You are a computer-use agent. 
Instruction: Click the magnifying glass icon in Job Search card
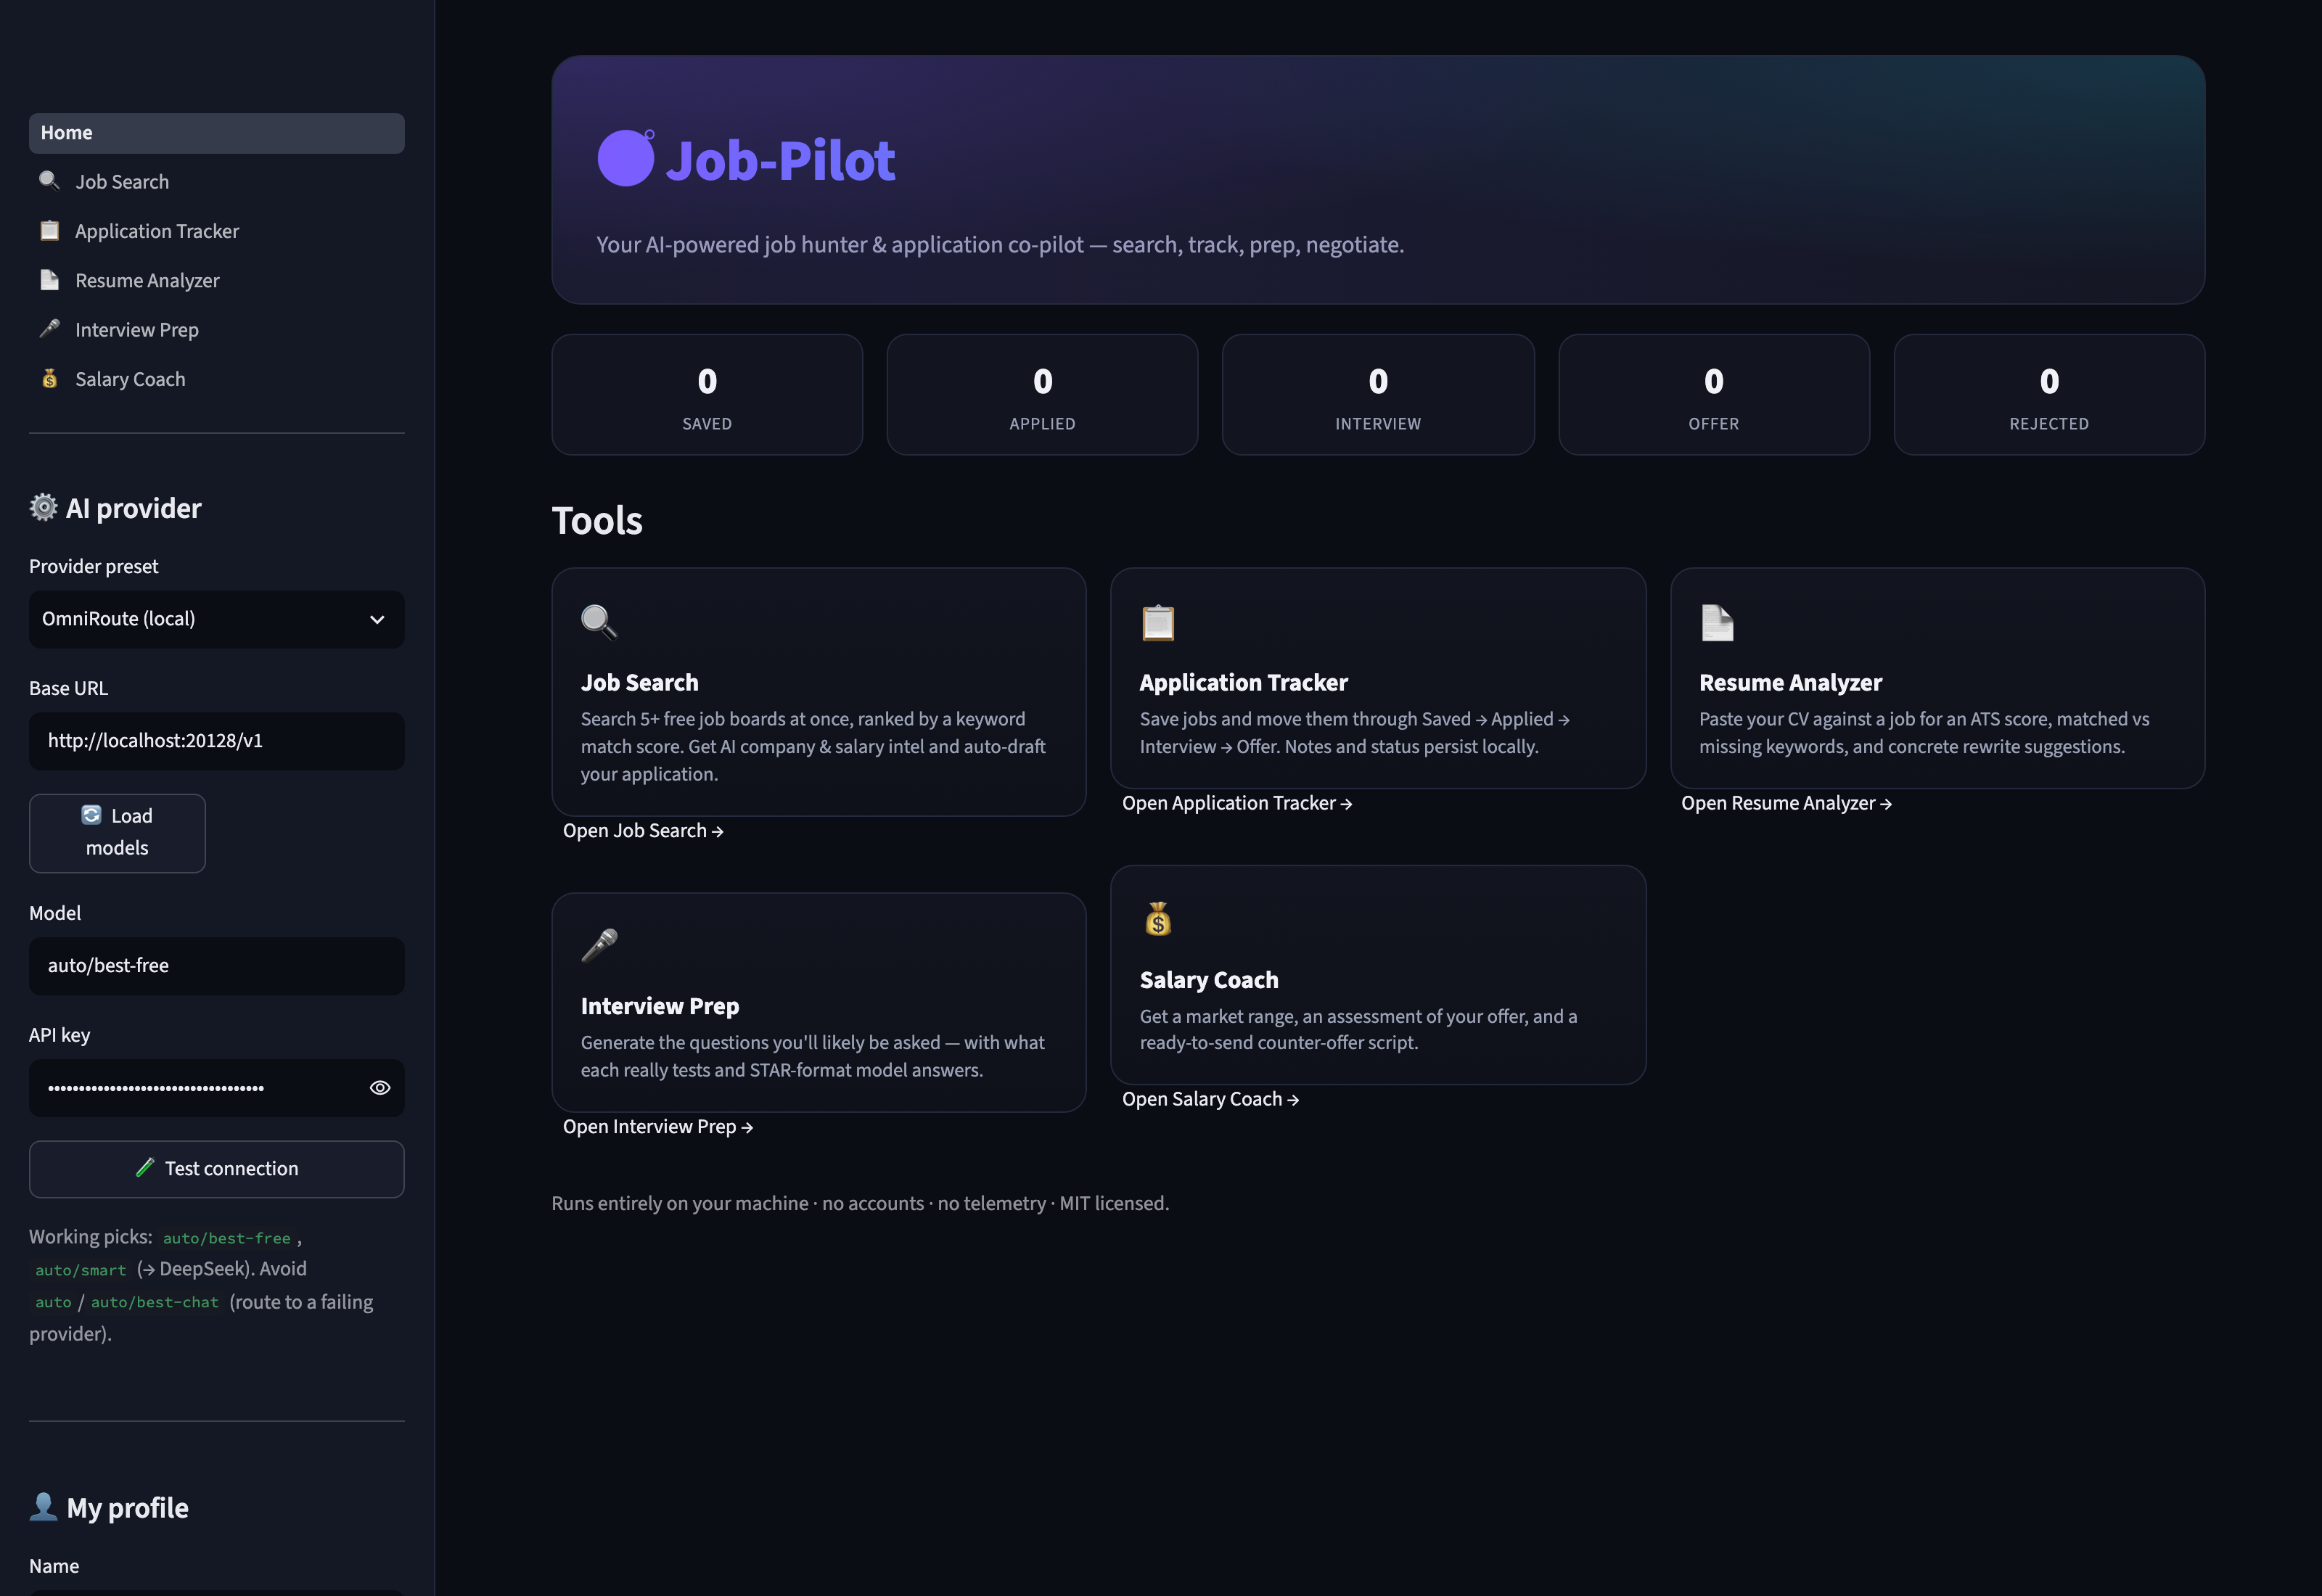coord(599,621)
